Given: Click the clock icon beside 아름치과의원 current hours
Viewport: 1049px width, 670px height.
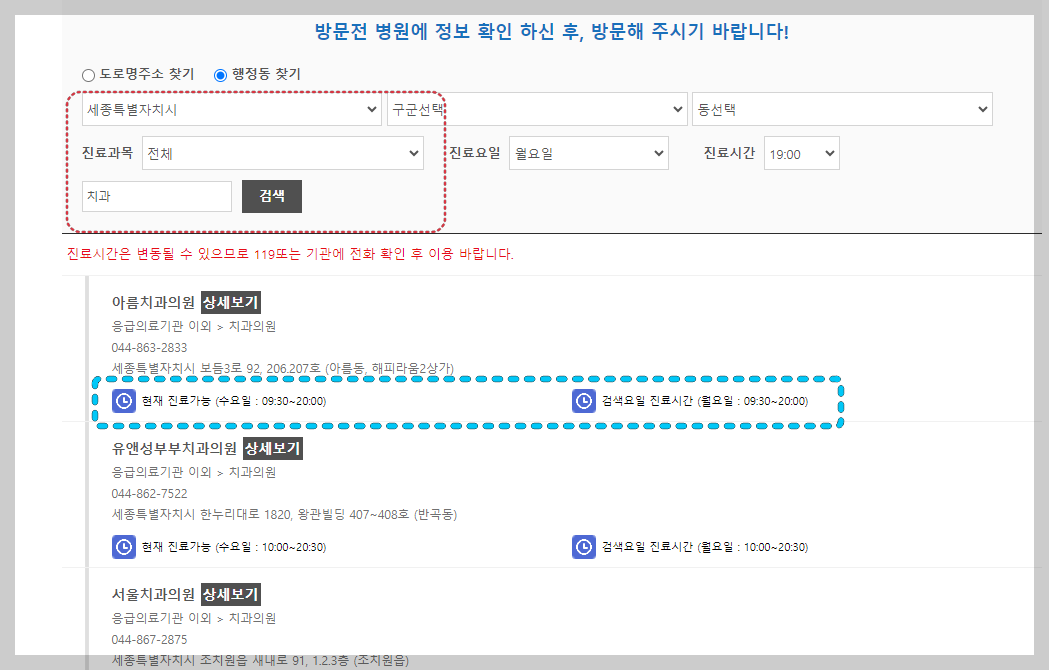Looking at the screenshot, I should [x=124, y=401].
